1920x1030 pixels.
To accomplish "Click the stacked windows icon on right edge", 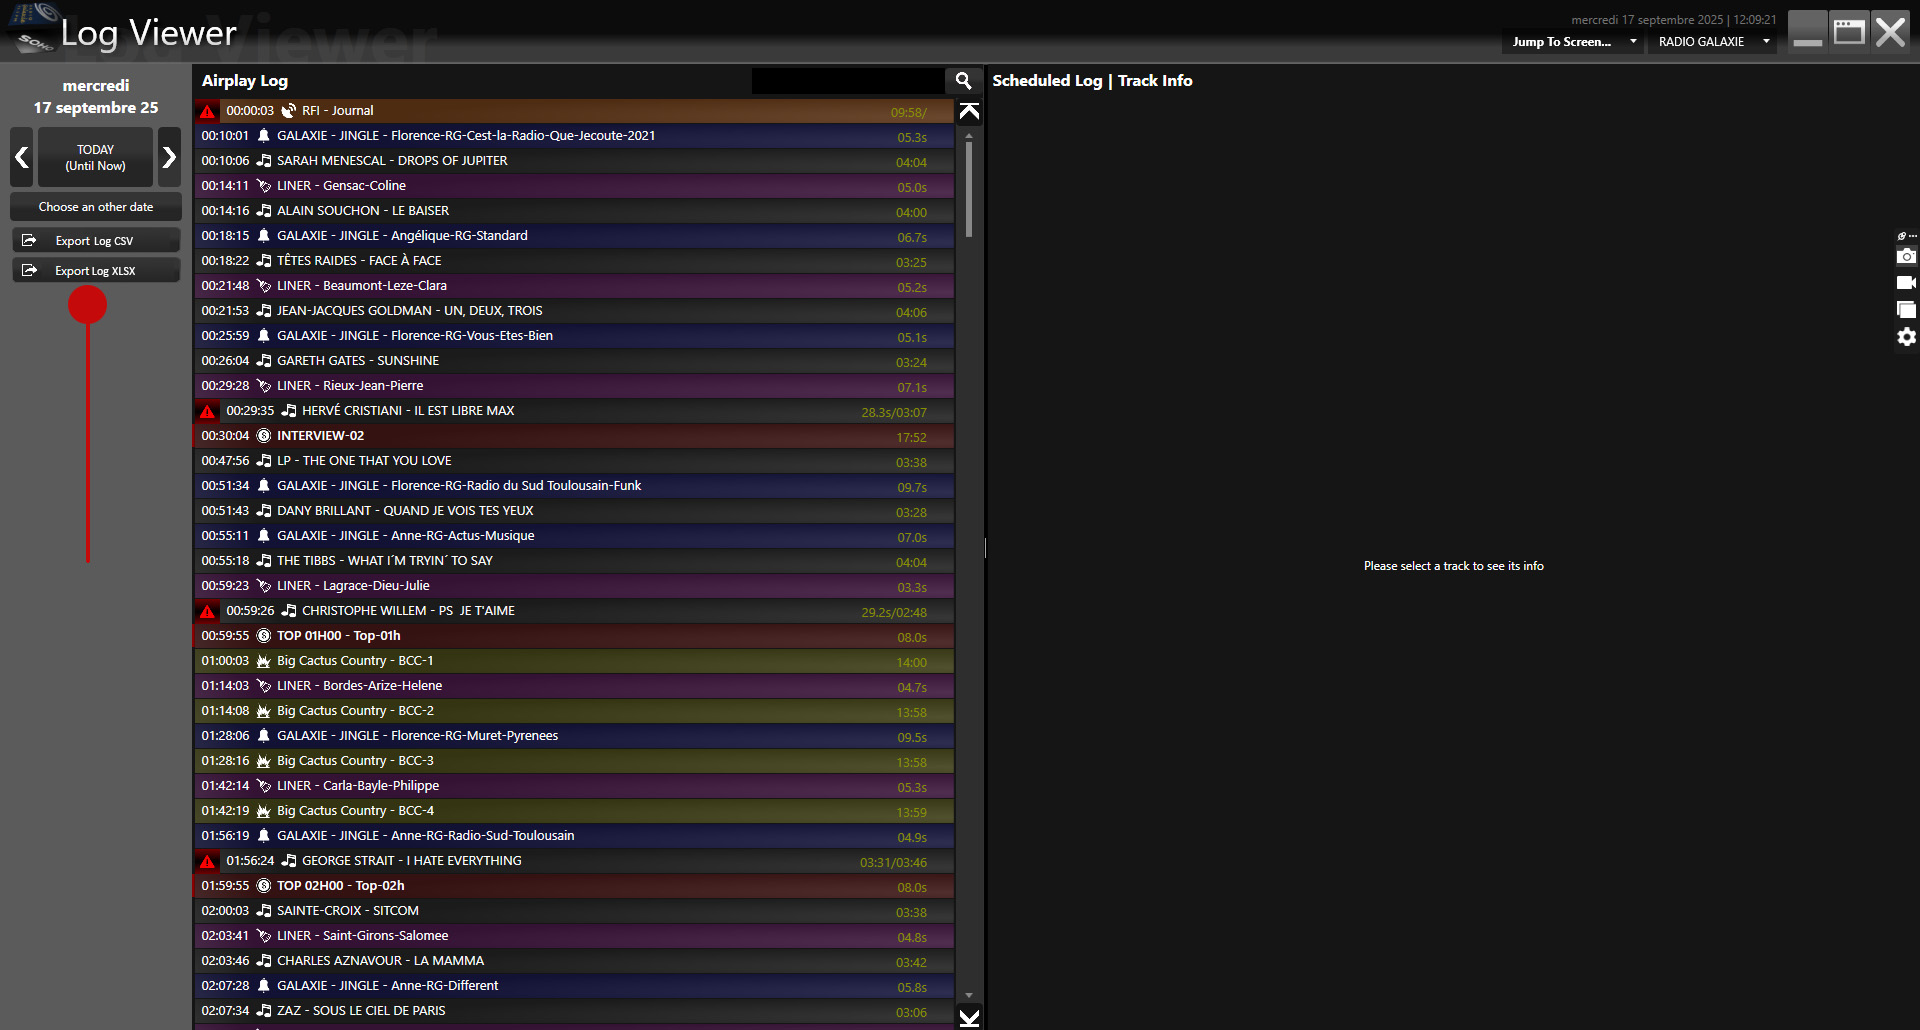I will click(1906, 310).
